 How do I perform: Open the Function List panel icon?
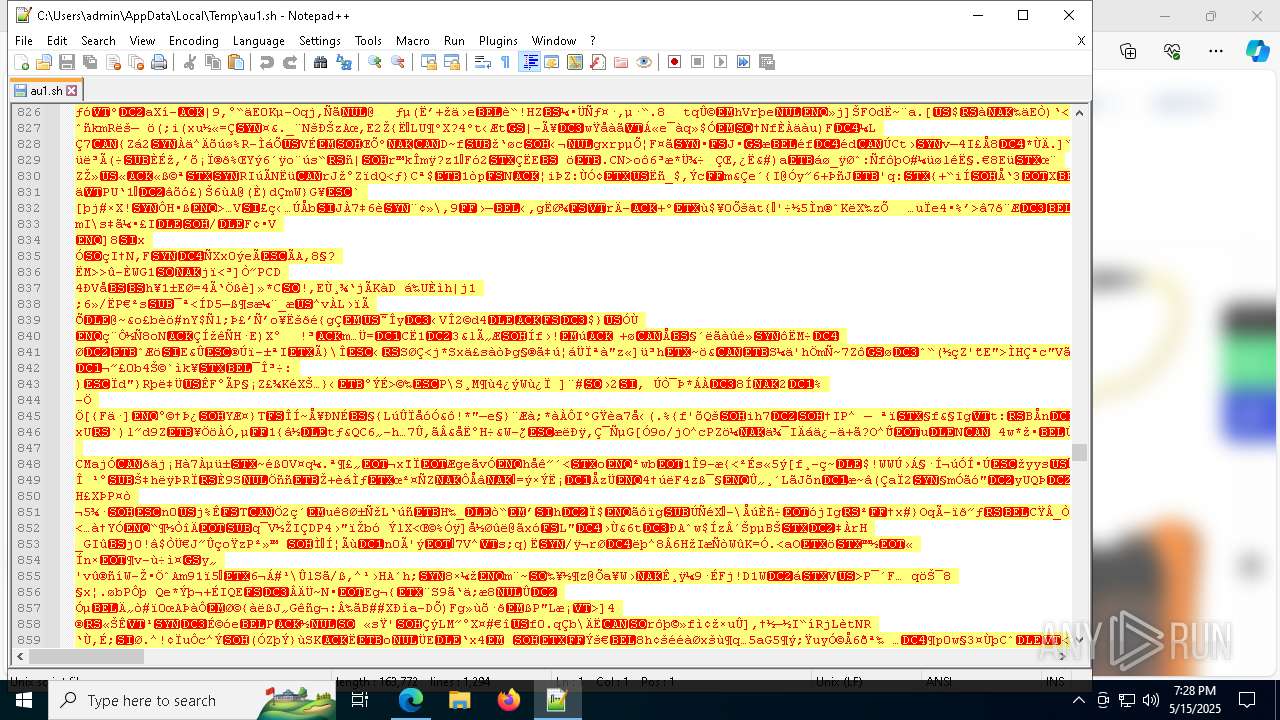tap(598, 62)
